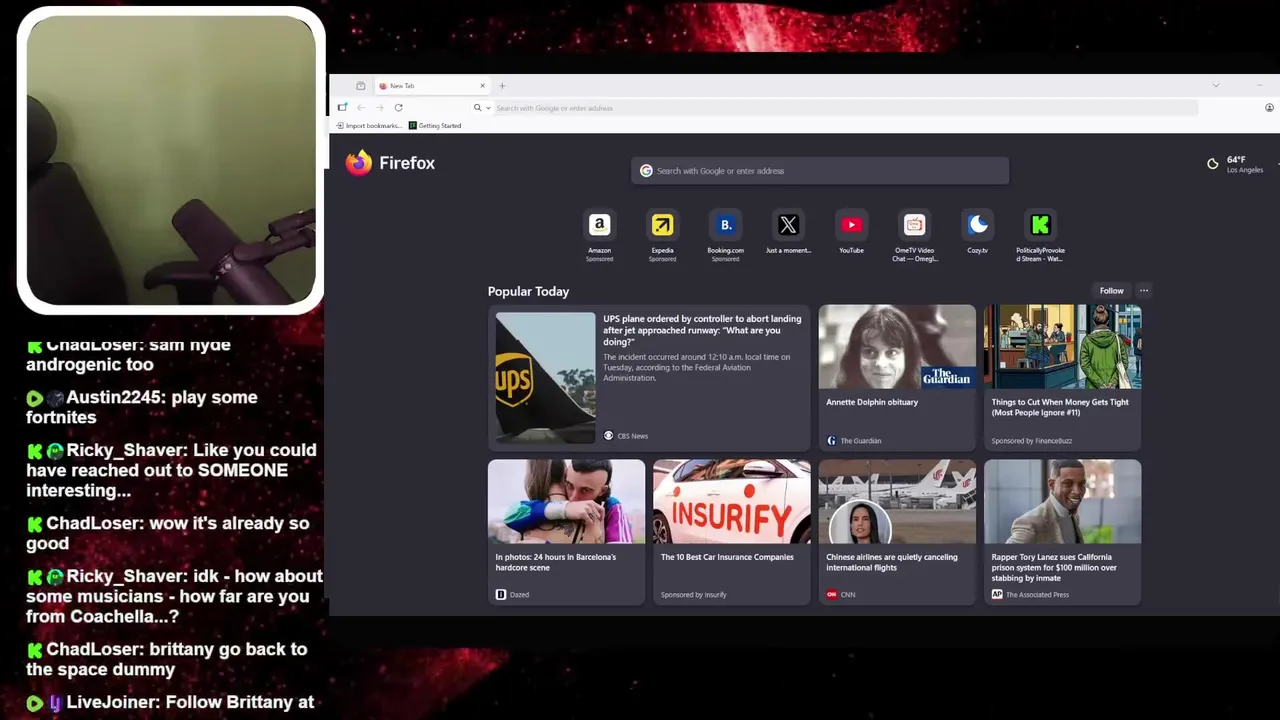
Task: Click the sidebar toggle icon in toolbar
Action: coord(342,107)
